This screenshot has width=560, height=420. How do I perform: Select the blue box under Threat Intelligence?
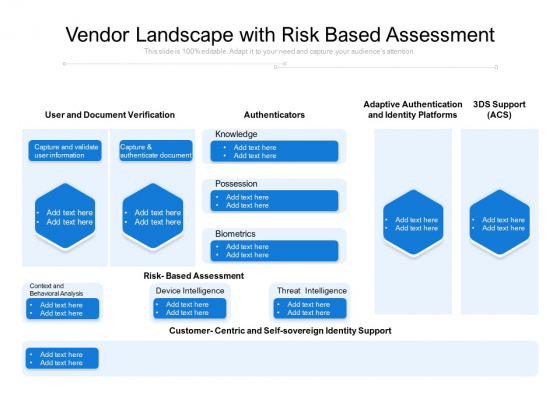[310, 309]
